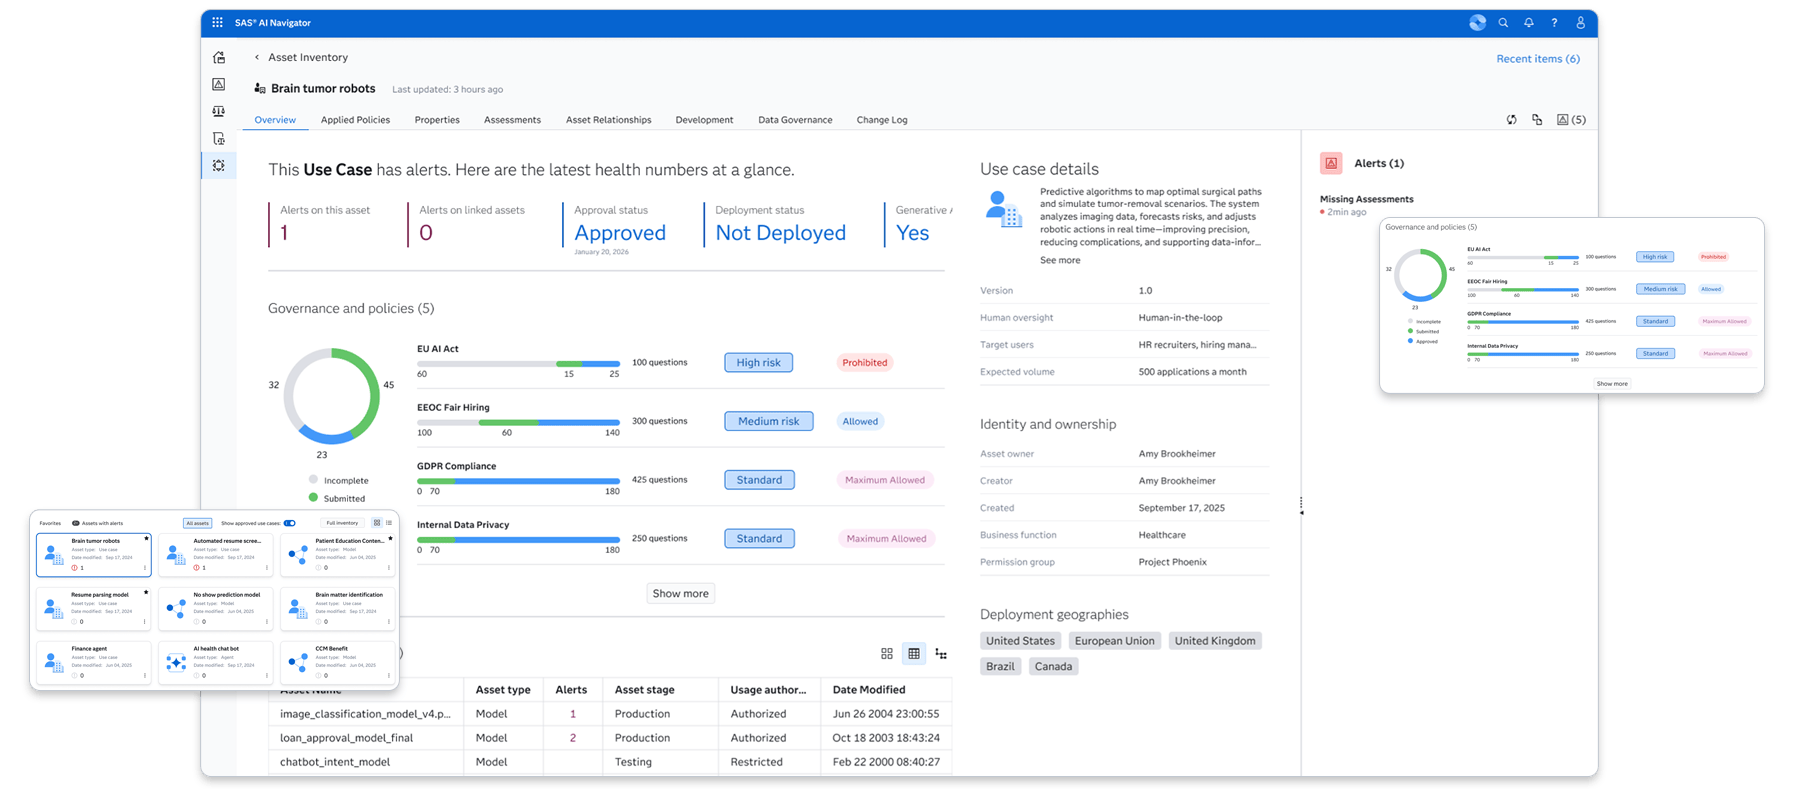Open the Change Log tab
The width and height of the screenshot is (1800, 789).
(882, 120)
